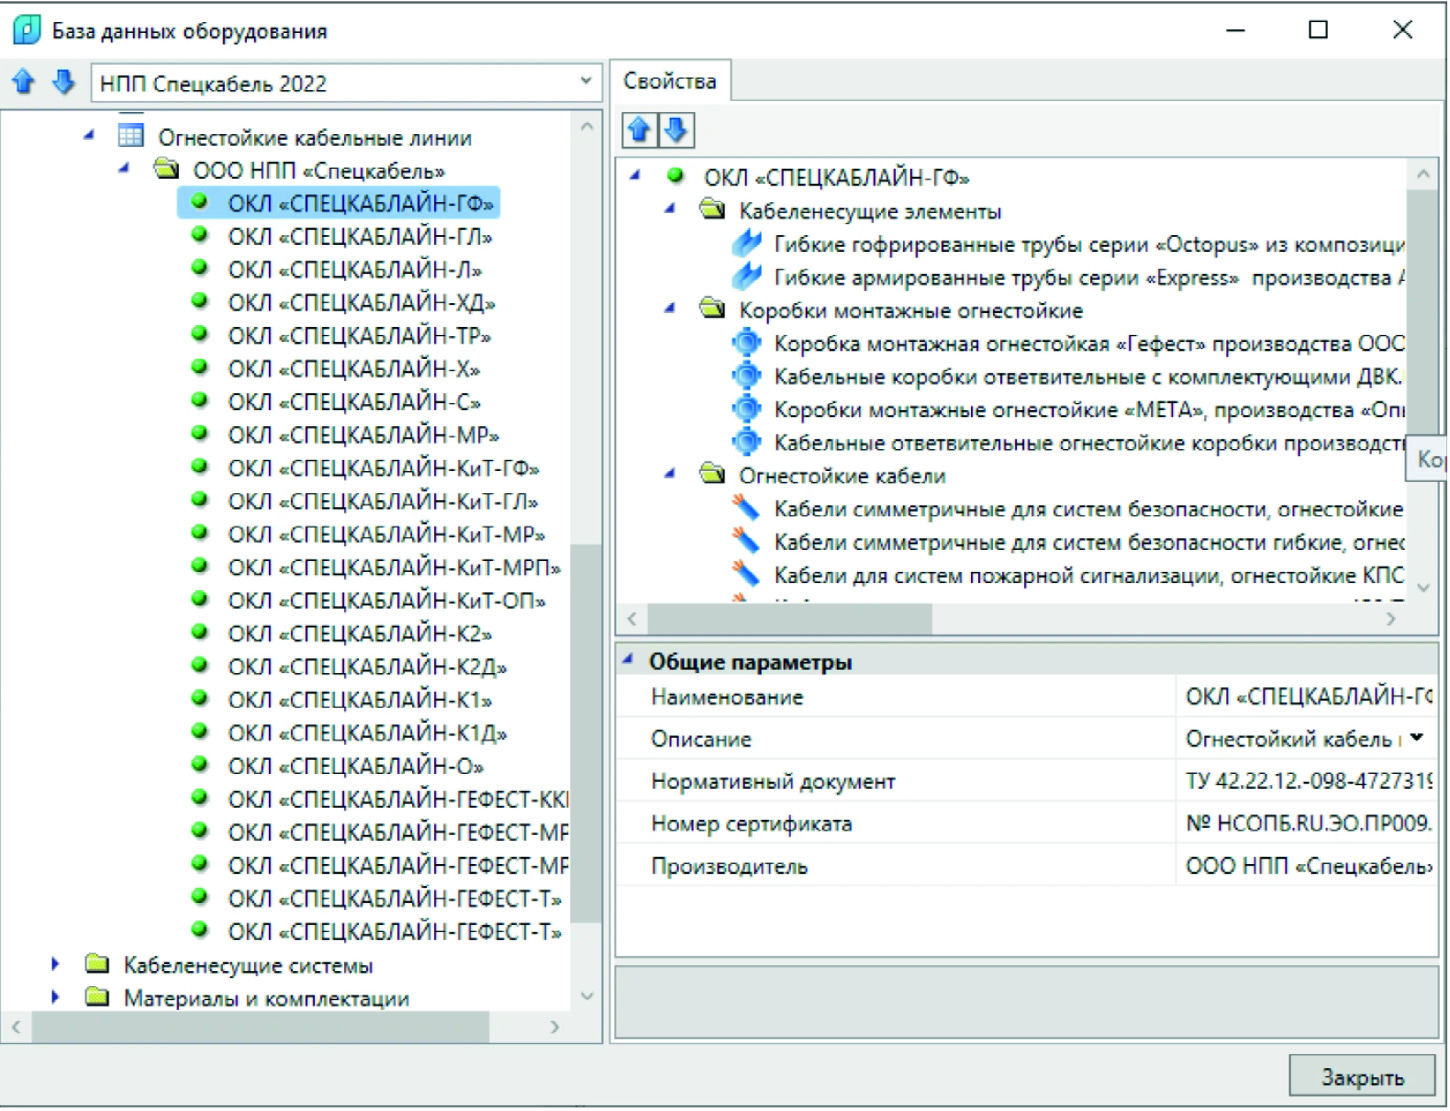The width and height of the screenshot is (1450, 1111).
Task: Collapse the ОКЛ «СПЕЦКАБЛАЙН-ГФ» root in properties tree
Action: point(635,176)
